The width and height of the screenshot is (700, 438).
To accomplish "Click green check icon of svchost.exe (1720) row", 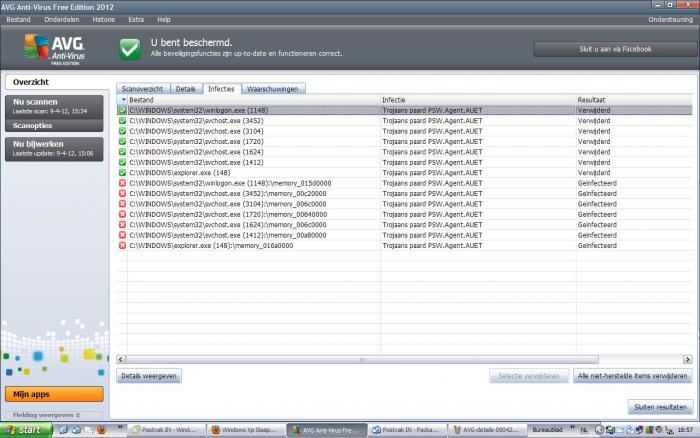I will point(122,142).
